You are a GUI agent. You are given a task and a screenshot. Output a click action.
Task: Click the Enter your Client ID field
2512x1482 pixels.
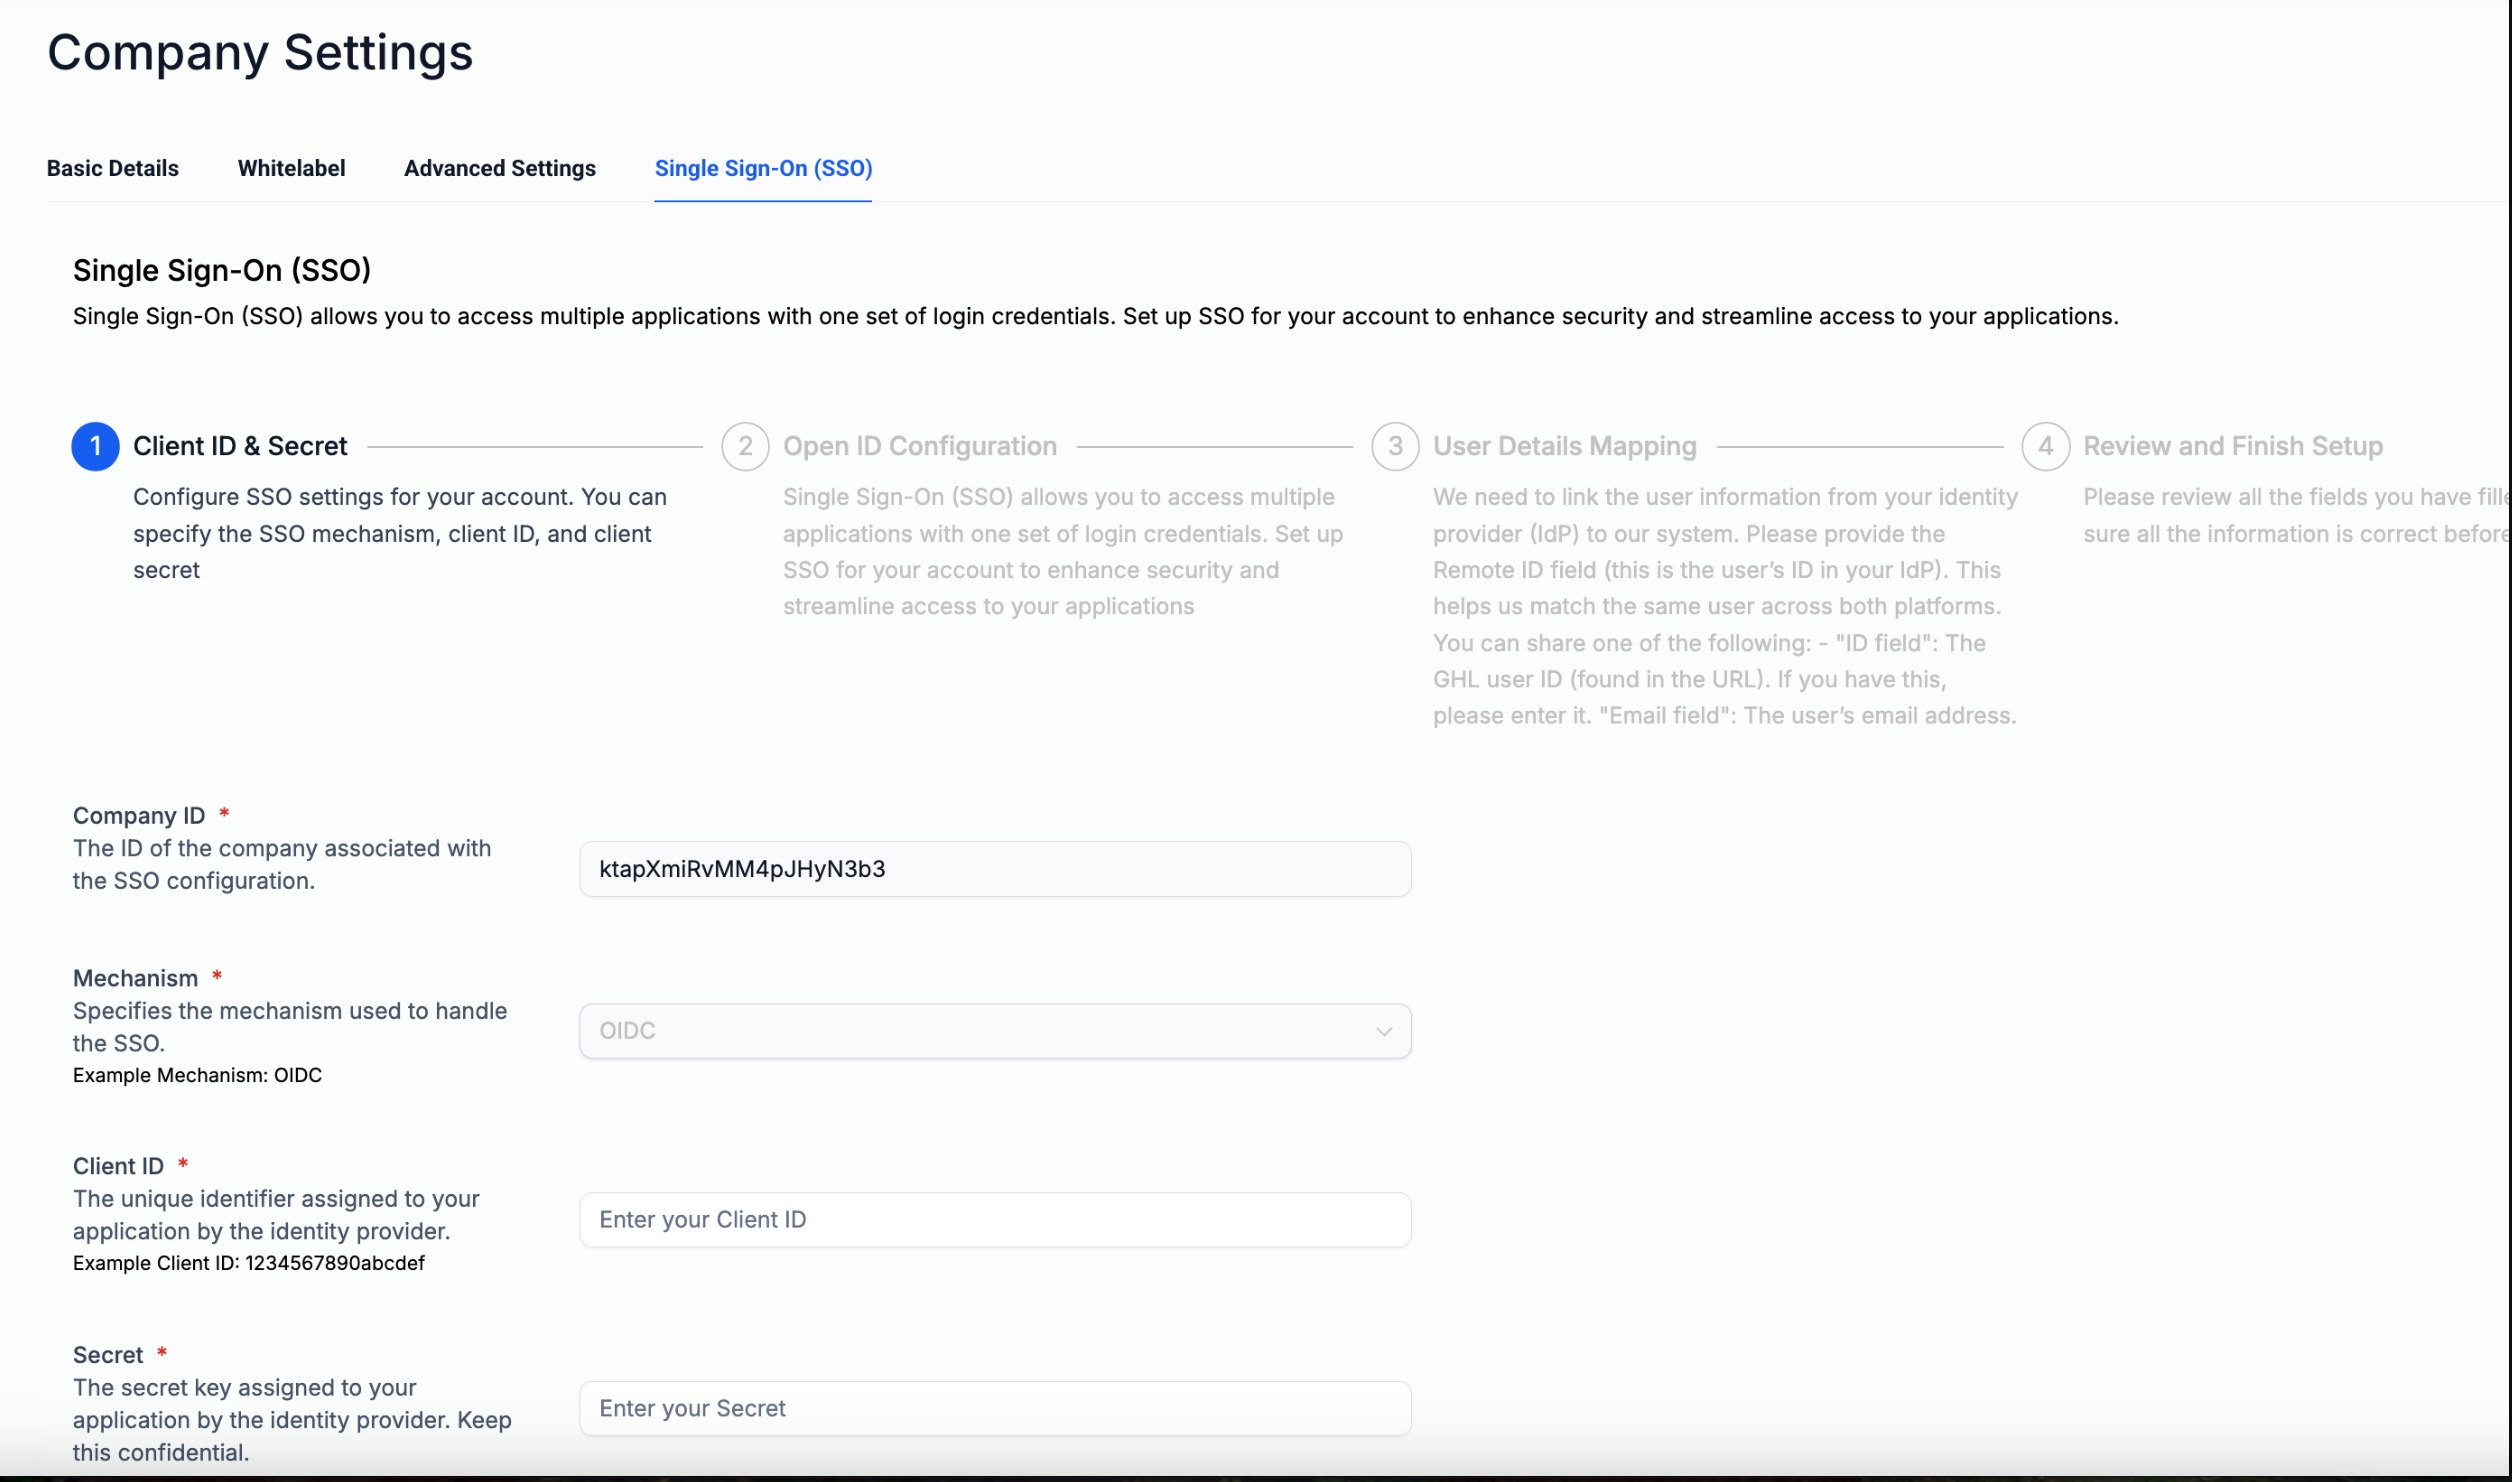994,1220
